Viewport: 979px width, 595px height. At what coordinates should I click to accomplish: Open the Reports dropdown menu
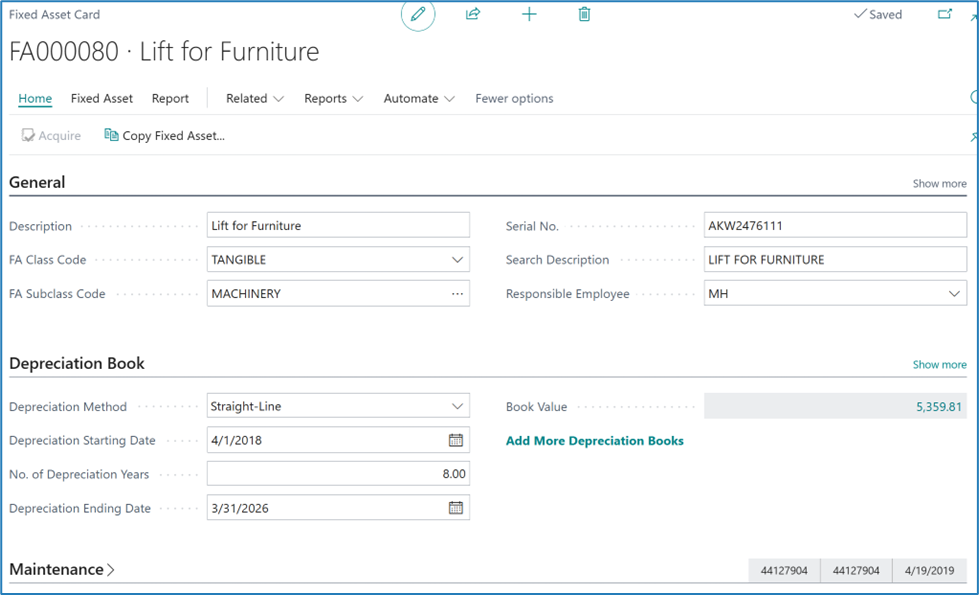[x=333, y=99]
